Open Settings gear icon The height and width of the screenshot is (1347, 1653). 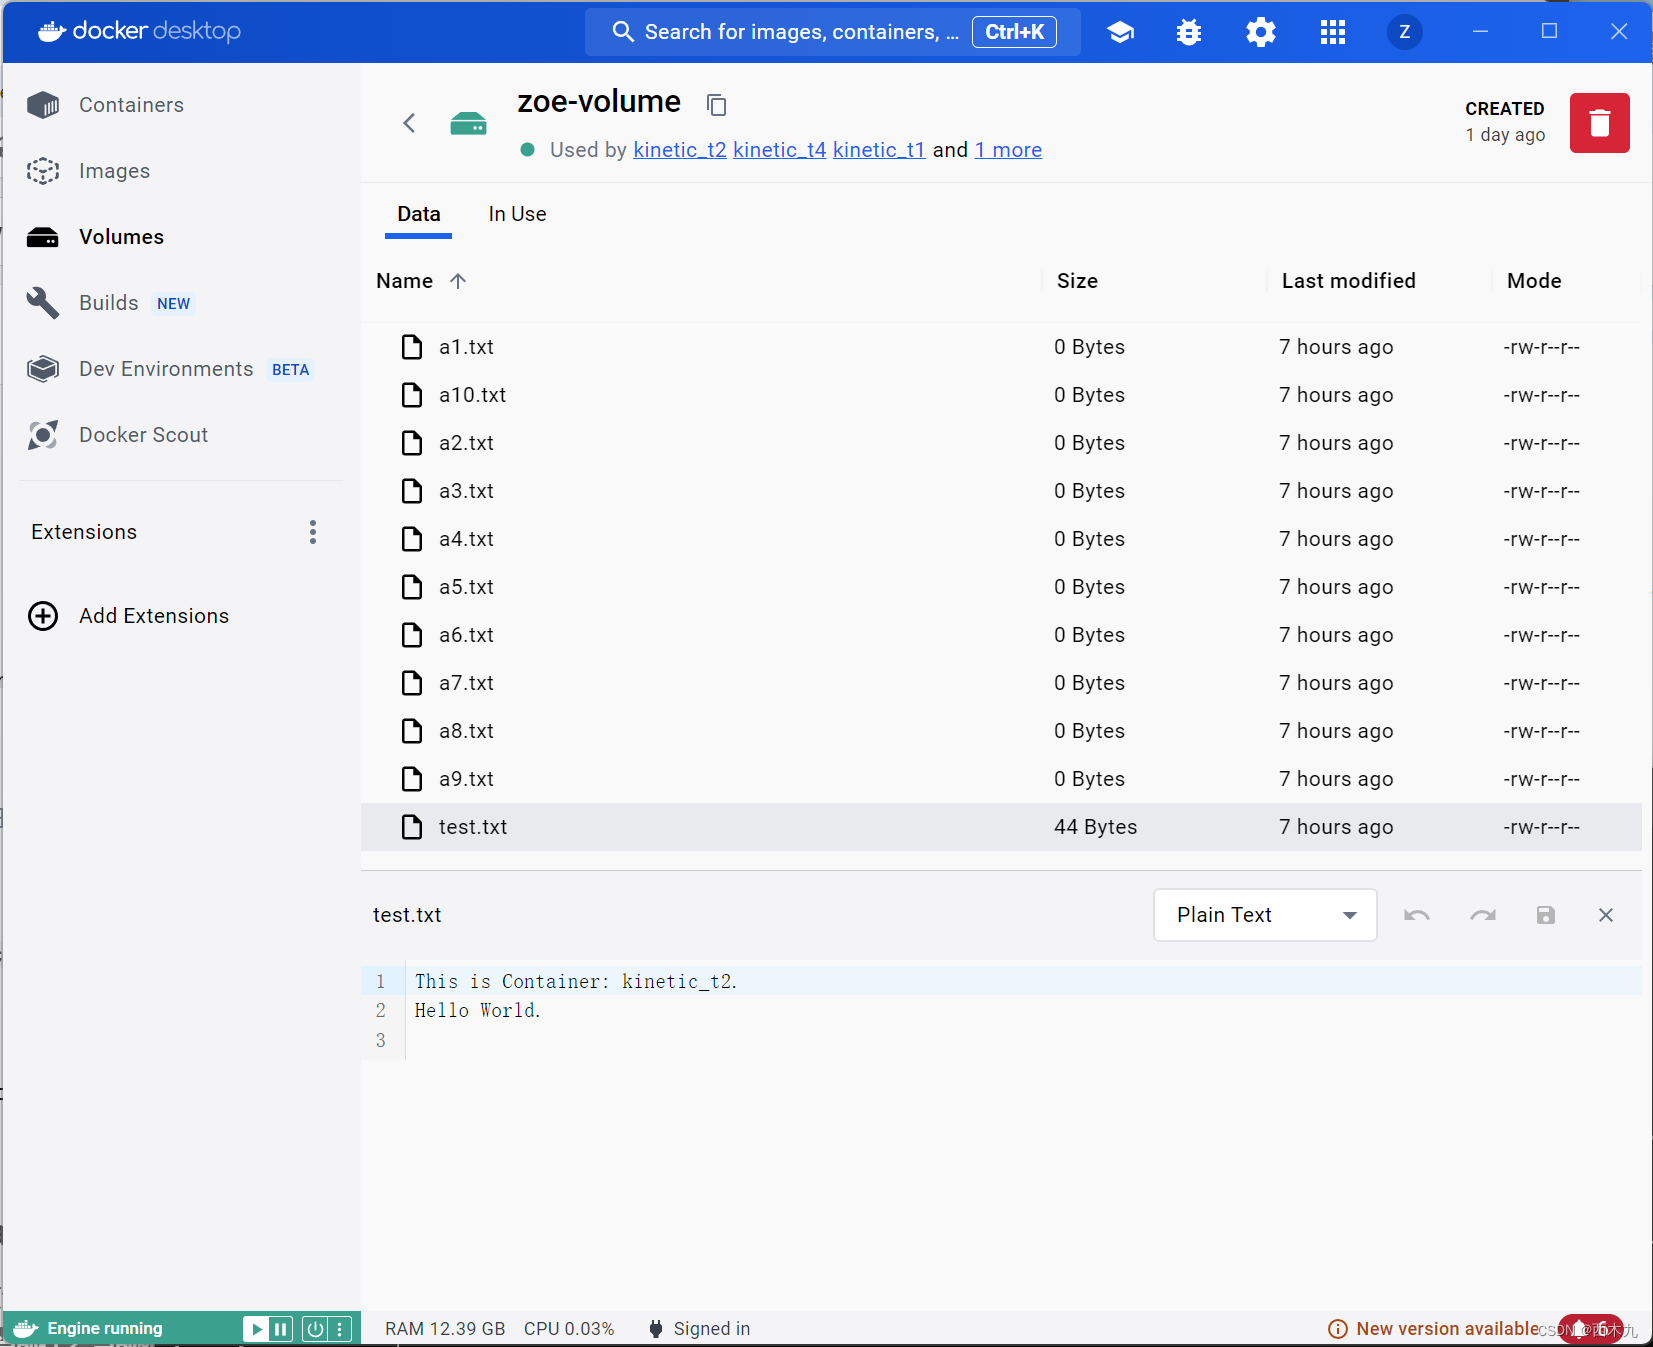click(x=1261, y=32)
